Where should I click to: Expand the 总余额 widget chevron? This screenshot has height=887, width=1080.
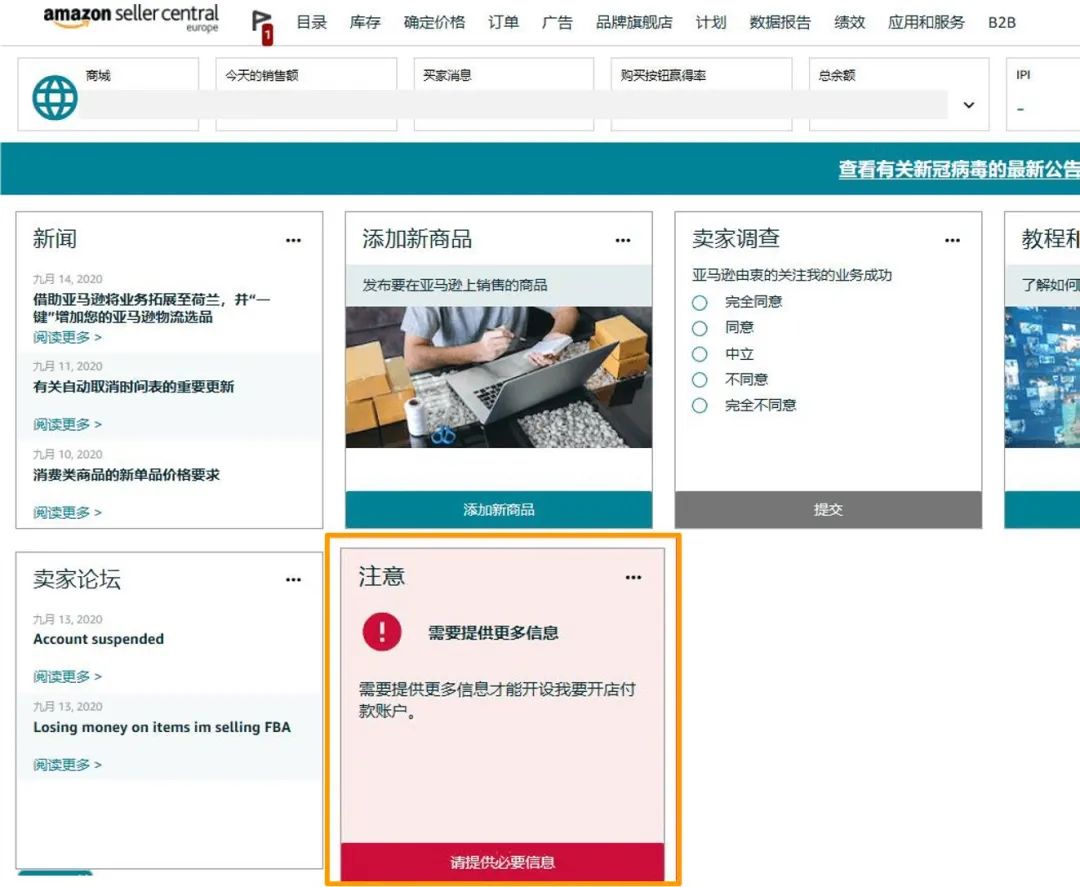coord(968,104)
